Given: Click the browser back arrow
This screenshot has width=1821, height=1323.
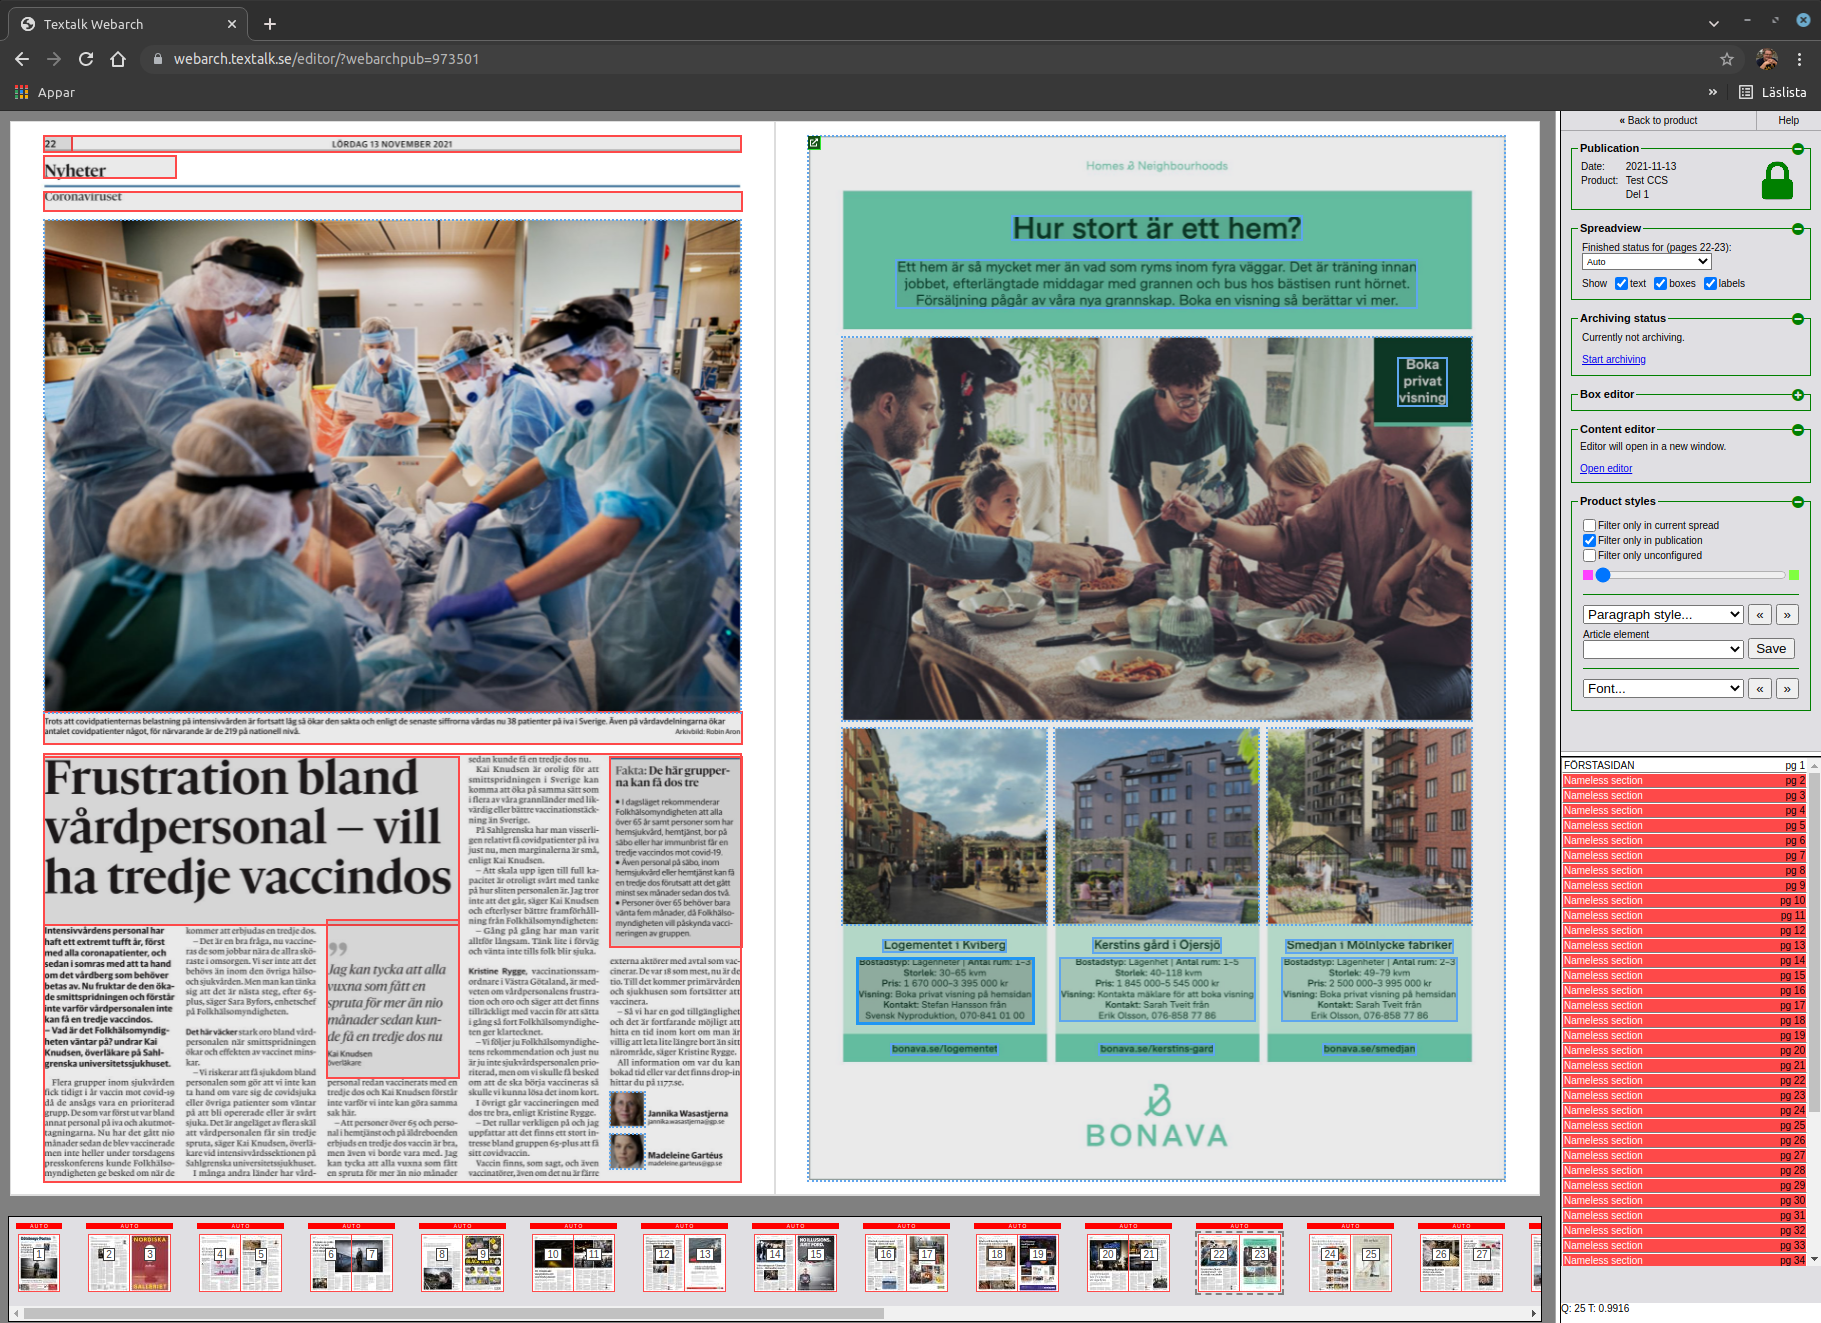Looking at the screenshot, I should point(22,59).
